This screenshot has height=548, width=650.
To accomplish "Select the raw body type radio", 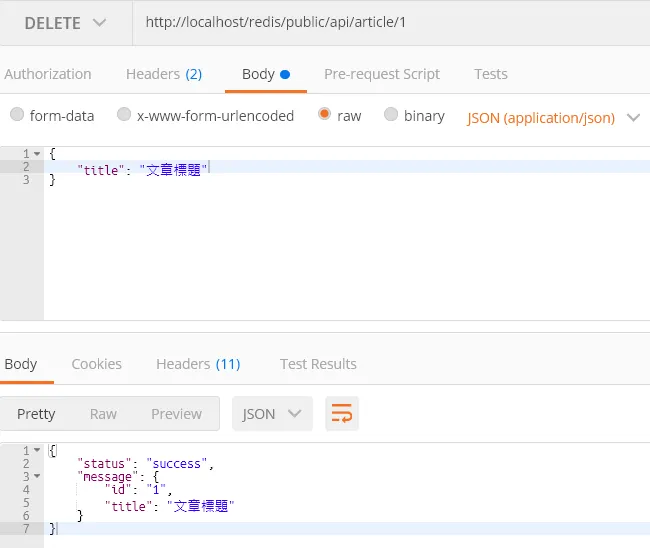I will (x=324, y=114).
